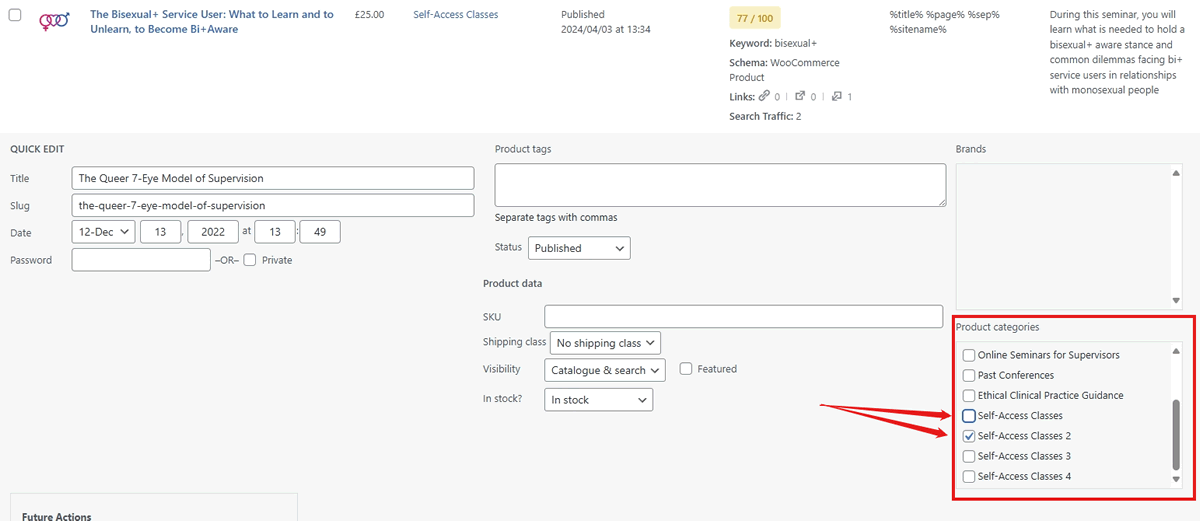Toggle the Private checkbox

click(250, 260)
